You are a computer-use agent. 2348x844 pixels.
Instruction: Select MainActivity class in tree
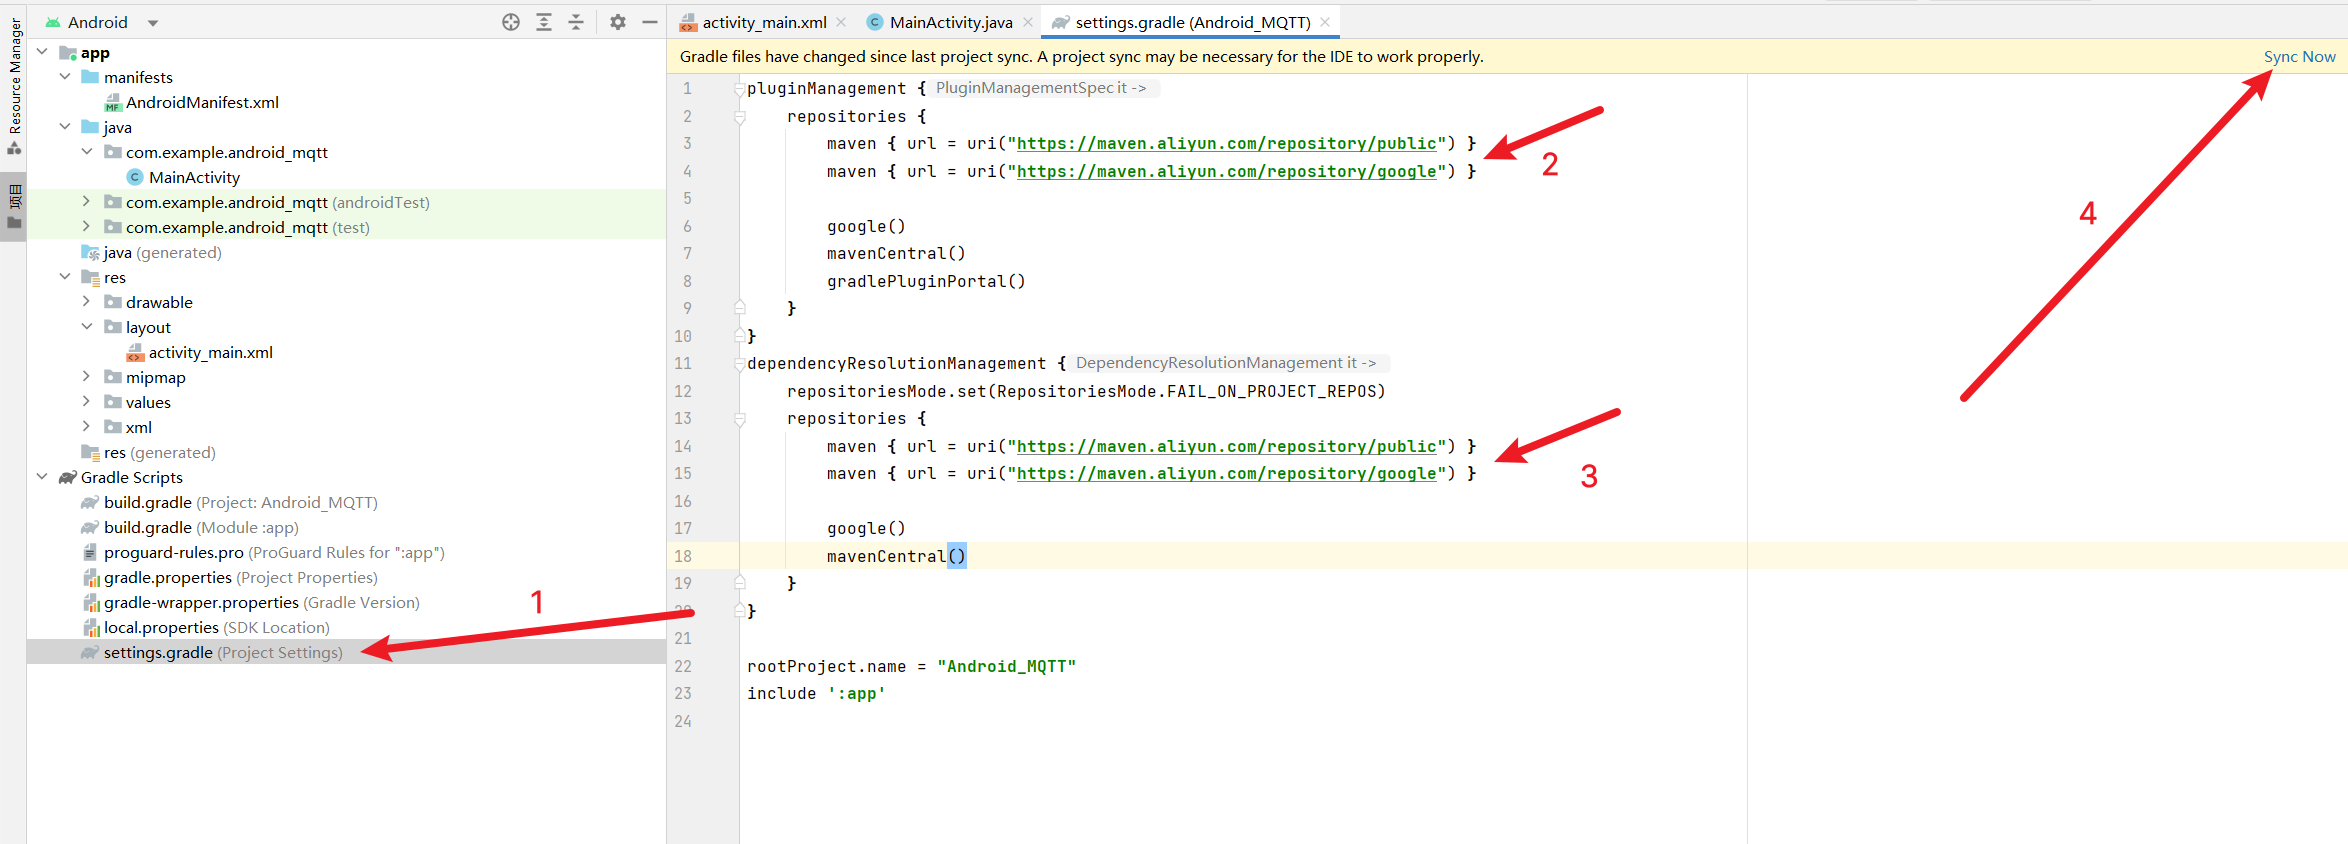click(194, 177)
